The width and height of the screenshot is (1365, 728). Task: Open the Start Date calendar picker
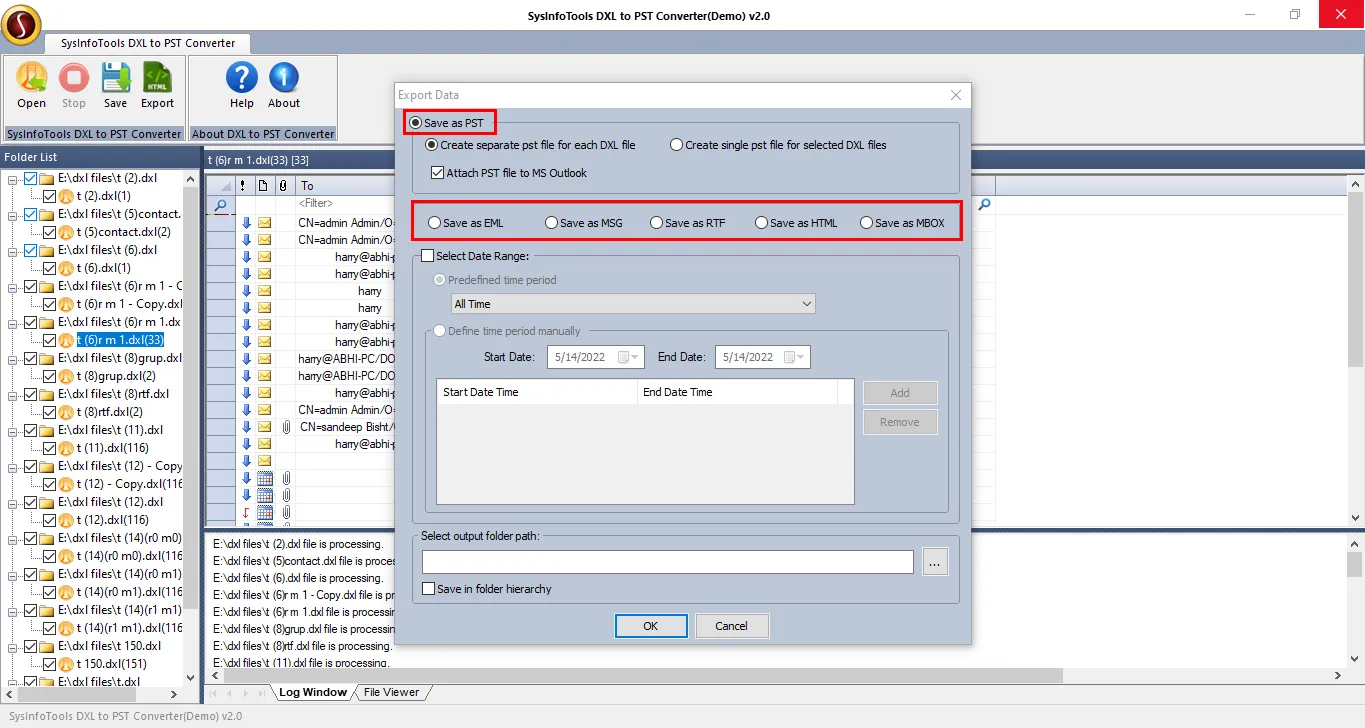click(626, 357)
